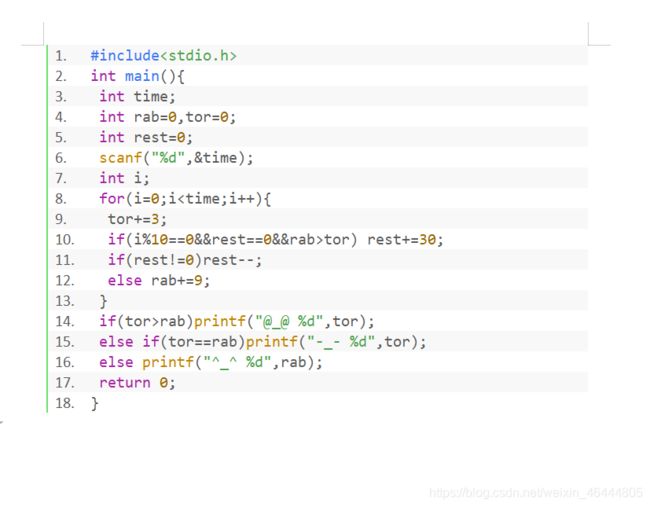The image size is (650, 507).
Task: Click line number 14.
Action: (x=65, y=321)
